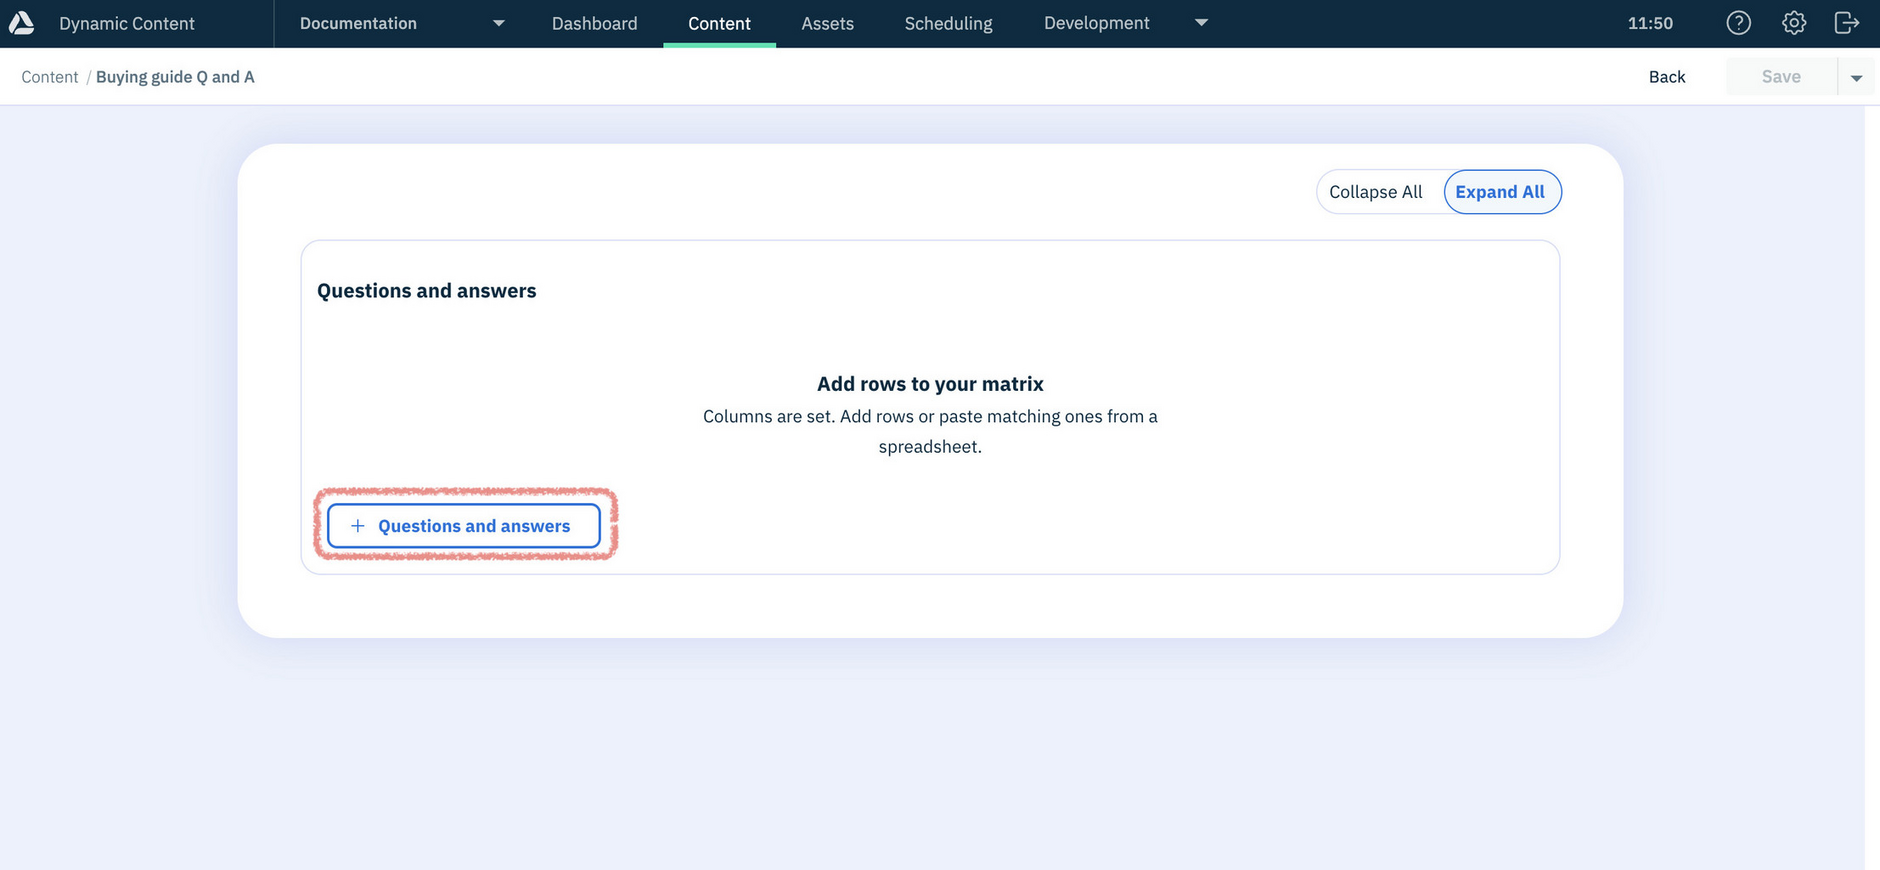Select the Content tab in navigation bar

(x=719, y=23)
